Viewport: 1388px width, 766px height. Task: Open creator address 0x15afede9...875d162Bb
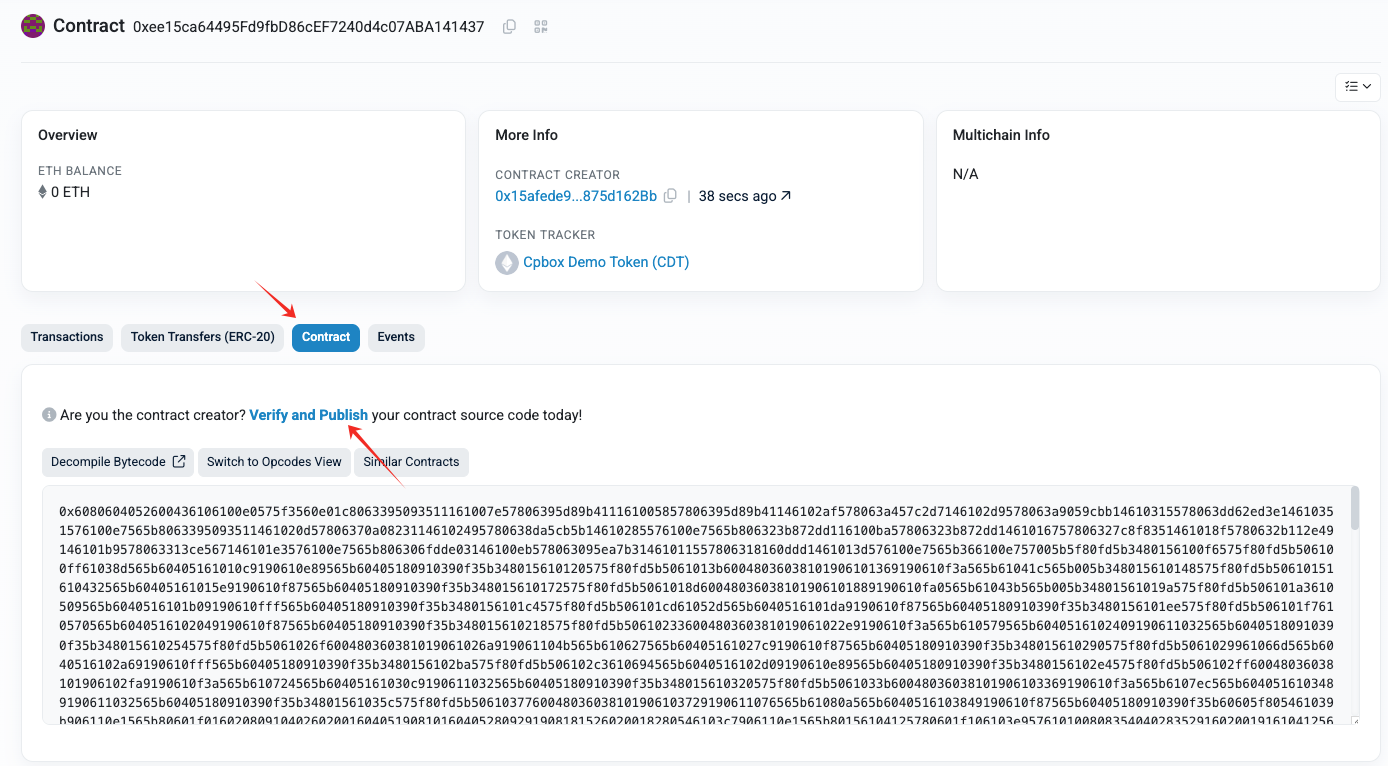coord(576,196)
